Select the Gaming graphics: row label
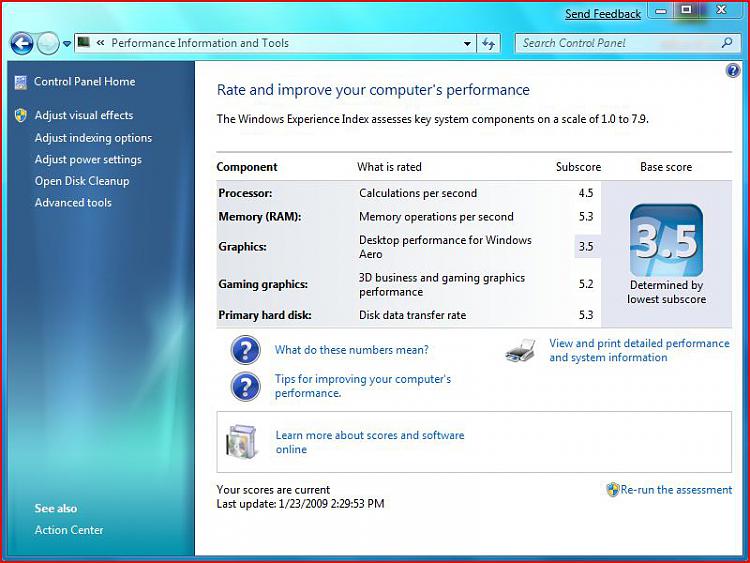 pos(263,284)
